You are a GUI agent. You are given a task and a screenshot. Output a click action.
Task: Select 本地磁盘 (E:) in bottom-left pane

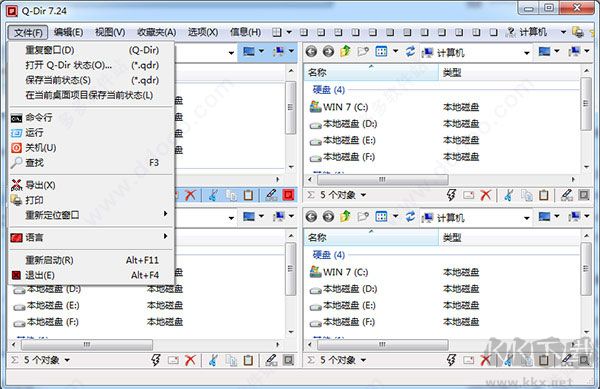pyautogui.click(x=46, y=305)
